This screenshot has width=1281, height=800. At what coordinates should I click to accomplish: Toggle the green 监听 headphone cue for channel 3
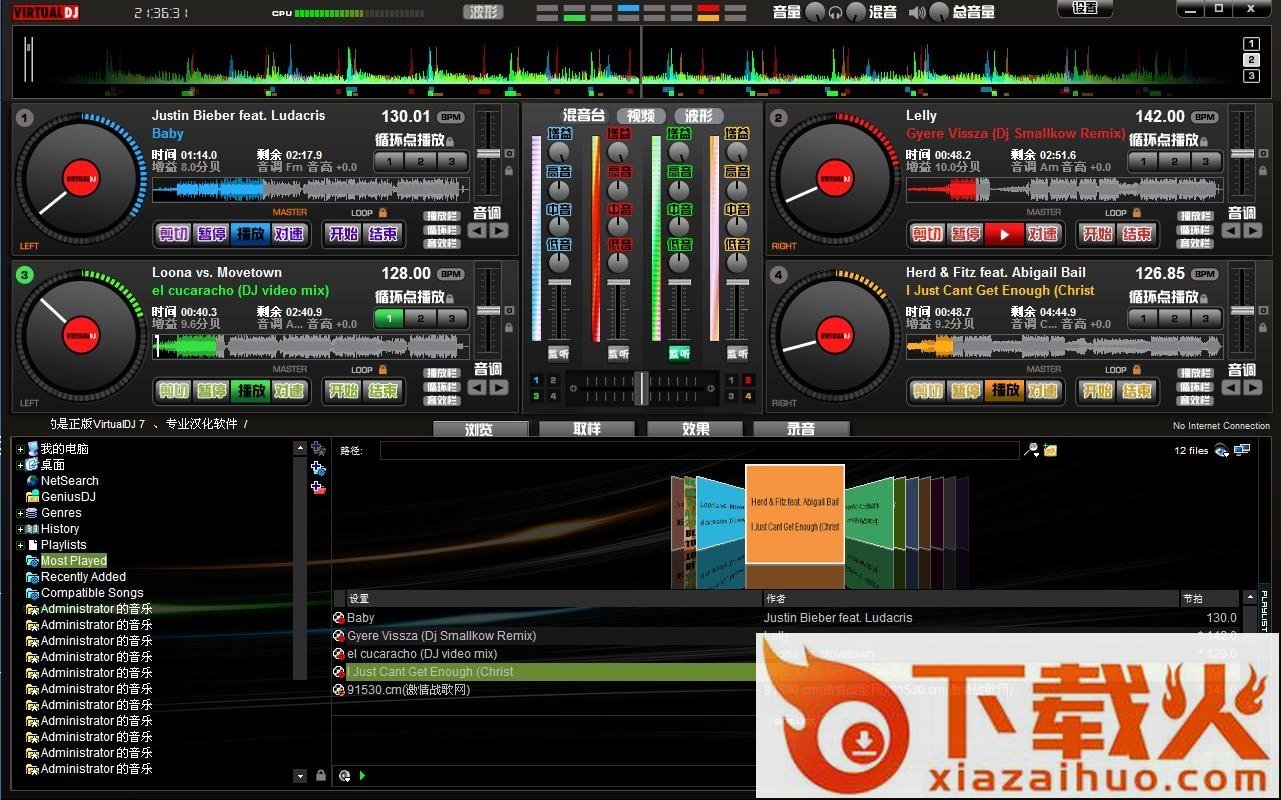click(679, 353)
